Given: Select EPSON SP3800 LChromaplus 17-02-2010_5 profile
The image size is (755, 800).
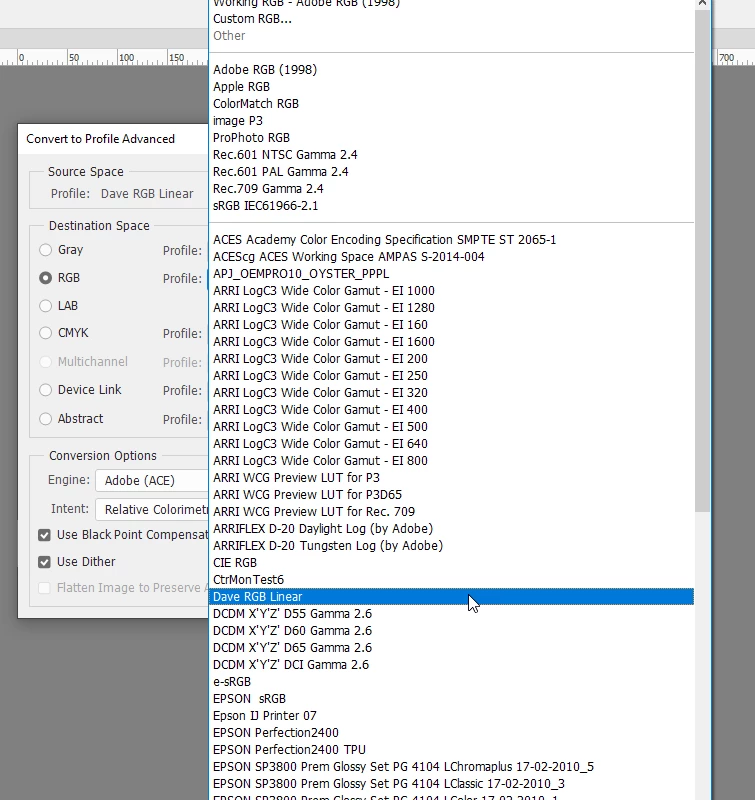Looking at the screenshot, I should [x=451, y=767].
